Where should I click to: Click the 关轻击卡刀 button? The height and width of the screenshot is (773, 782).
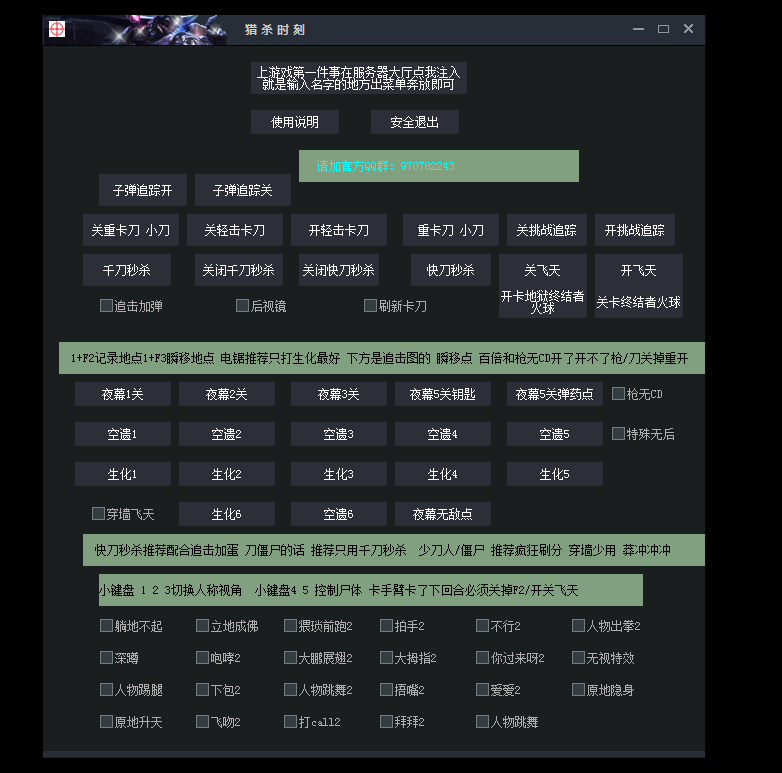(x=235, y=230)
